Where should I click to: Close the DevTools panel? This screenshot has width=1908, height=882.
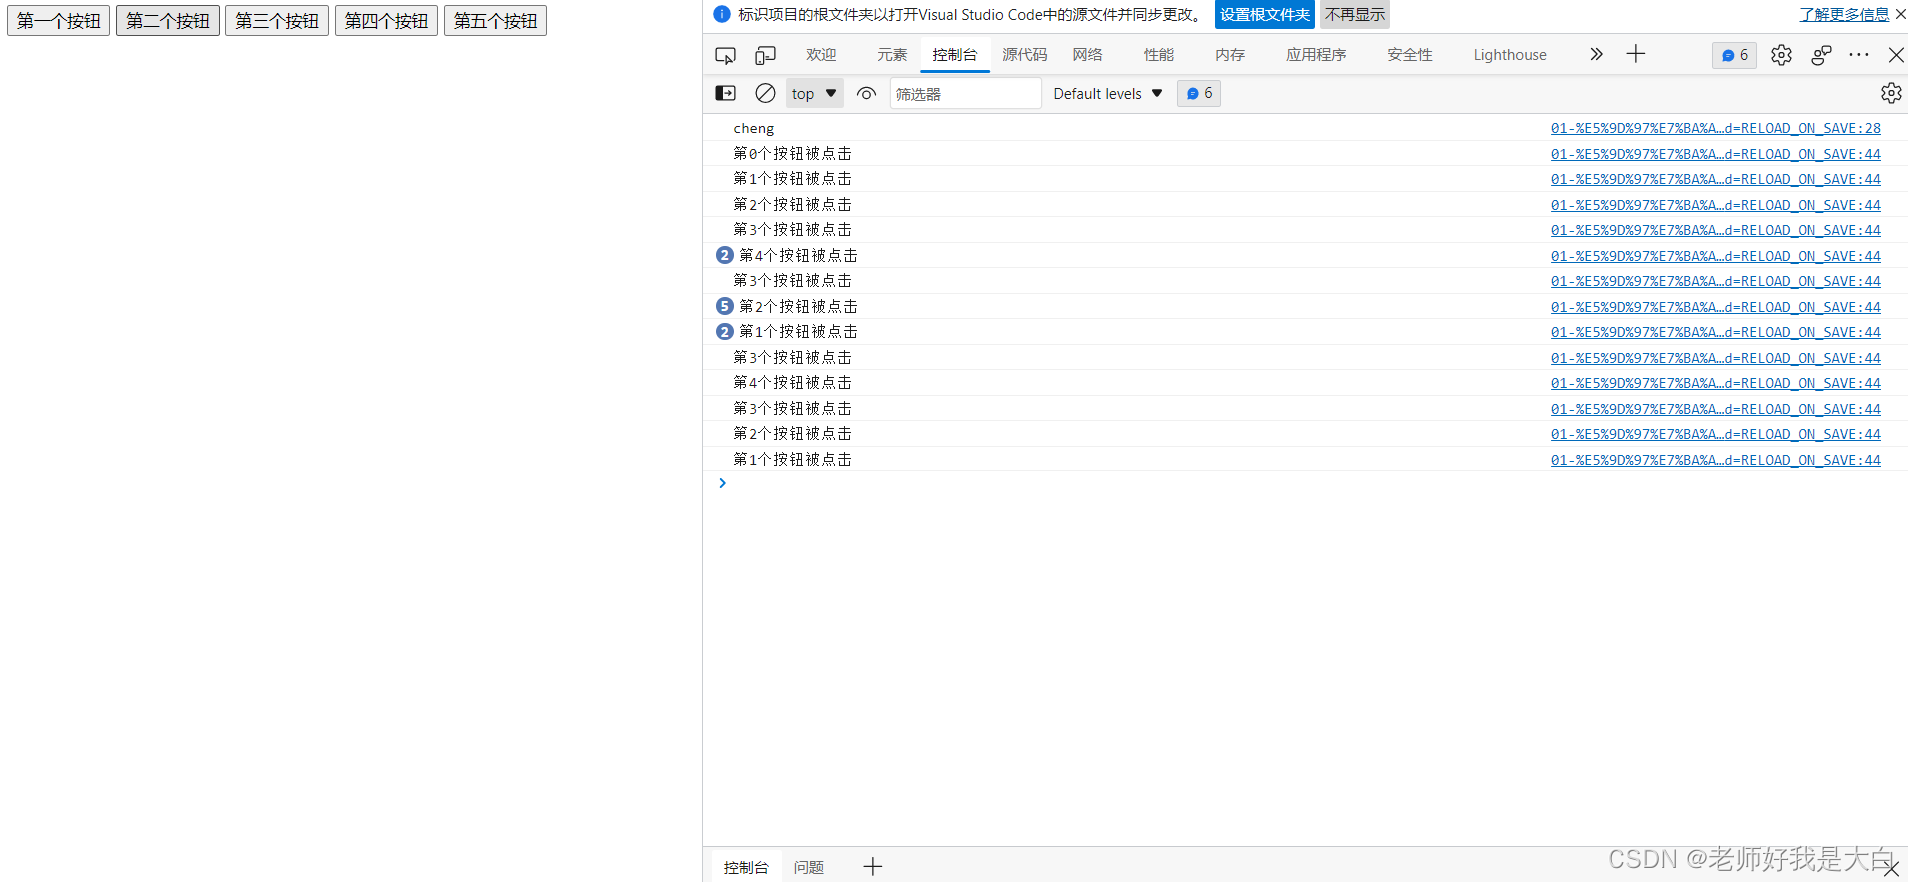tap(1896, 55)
